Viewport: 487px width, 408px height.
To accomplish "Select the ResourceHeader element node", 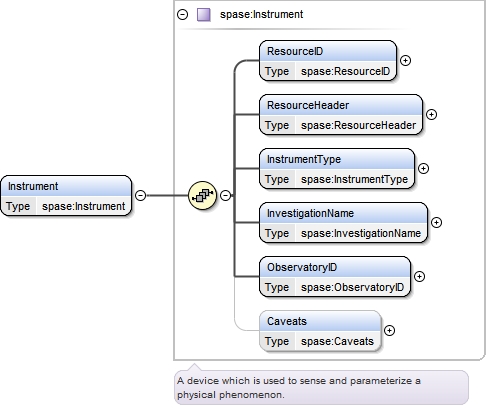I will (x=341, y=115).
